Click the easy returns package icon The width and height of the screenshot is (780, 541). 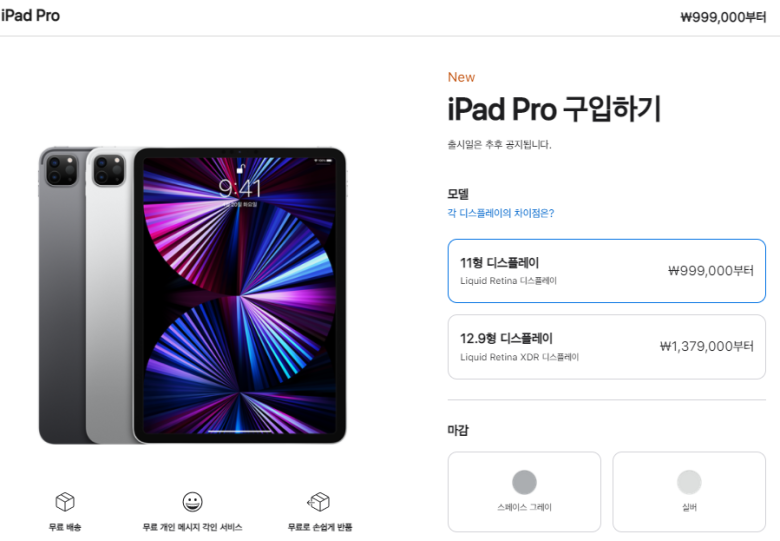click(319, 502)
